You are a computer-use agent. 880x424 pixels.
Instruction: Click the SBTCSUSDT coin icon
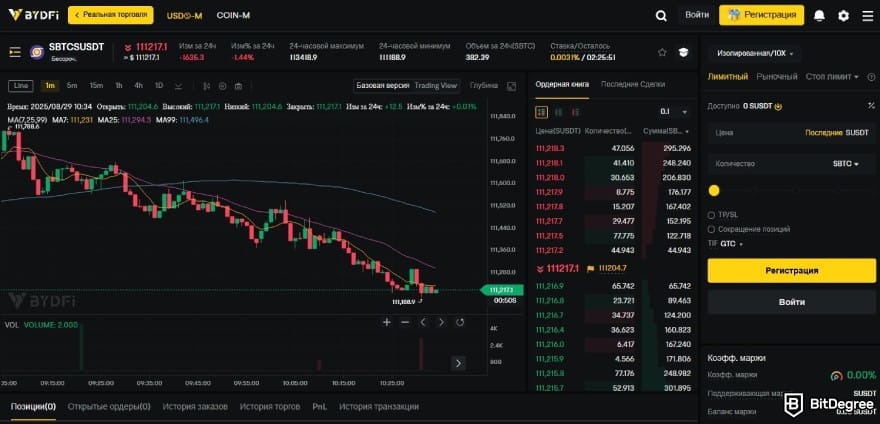(x=37, y=52)
